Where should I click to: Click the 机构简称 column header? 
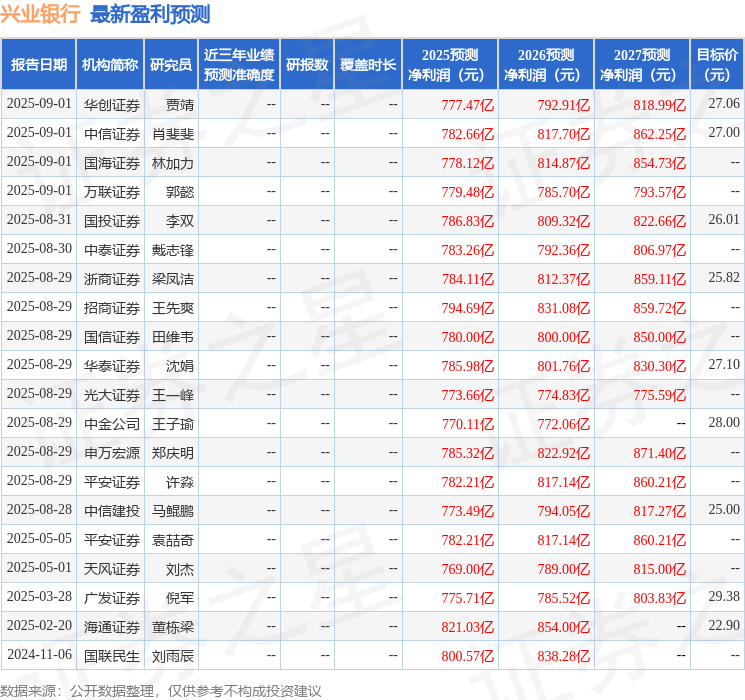tap(110, 65)
